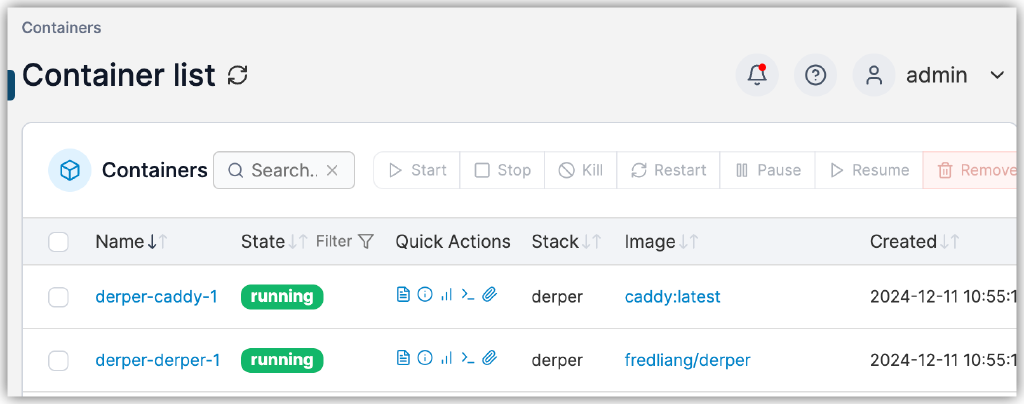This screenshot has width=1024, height=404.
Task: Select the derper-derper-1 row checkbox
Action: [x=59, y=360]
